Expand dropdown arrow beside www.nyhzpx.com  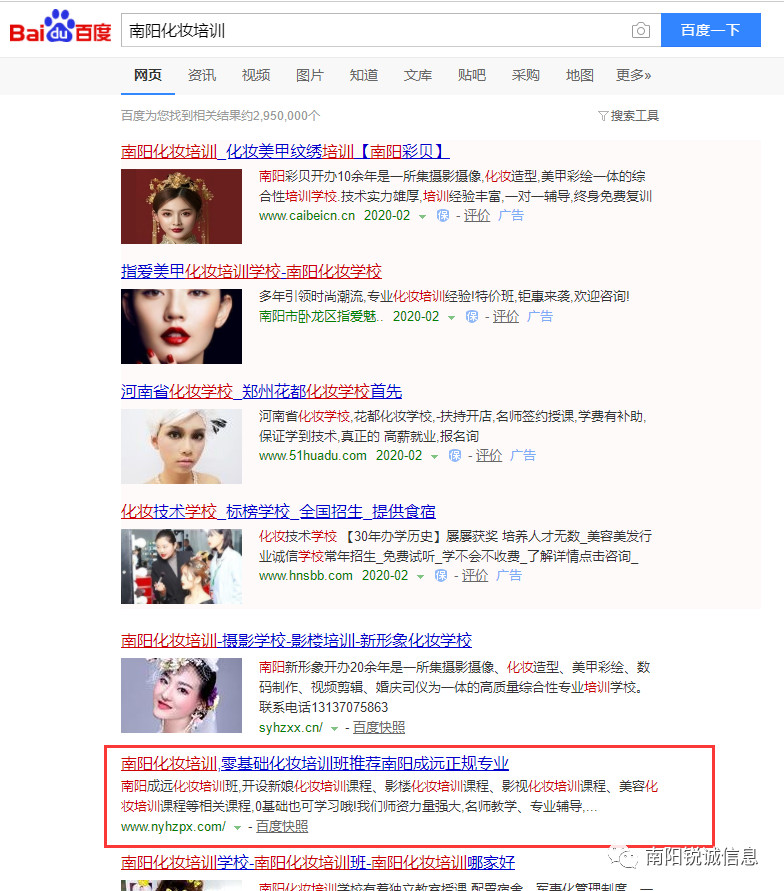pyautogui.click(x=237, y=827)
